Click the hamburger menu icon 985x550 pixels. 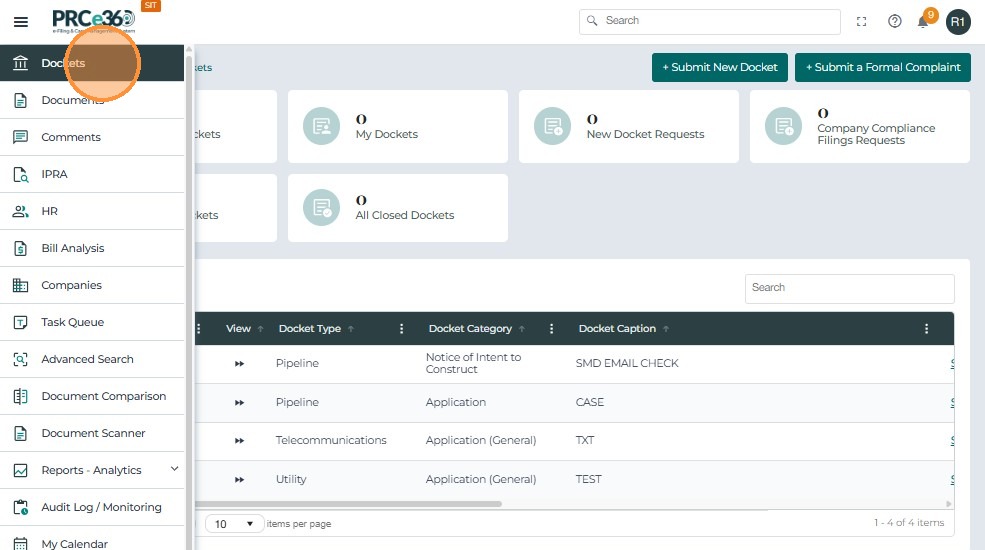(x=21, y=21)
